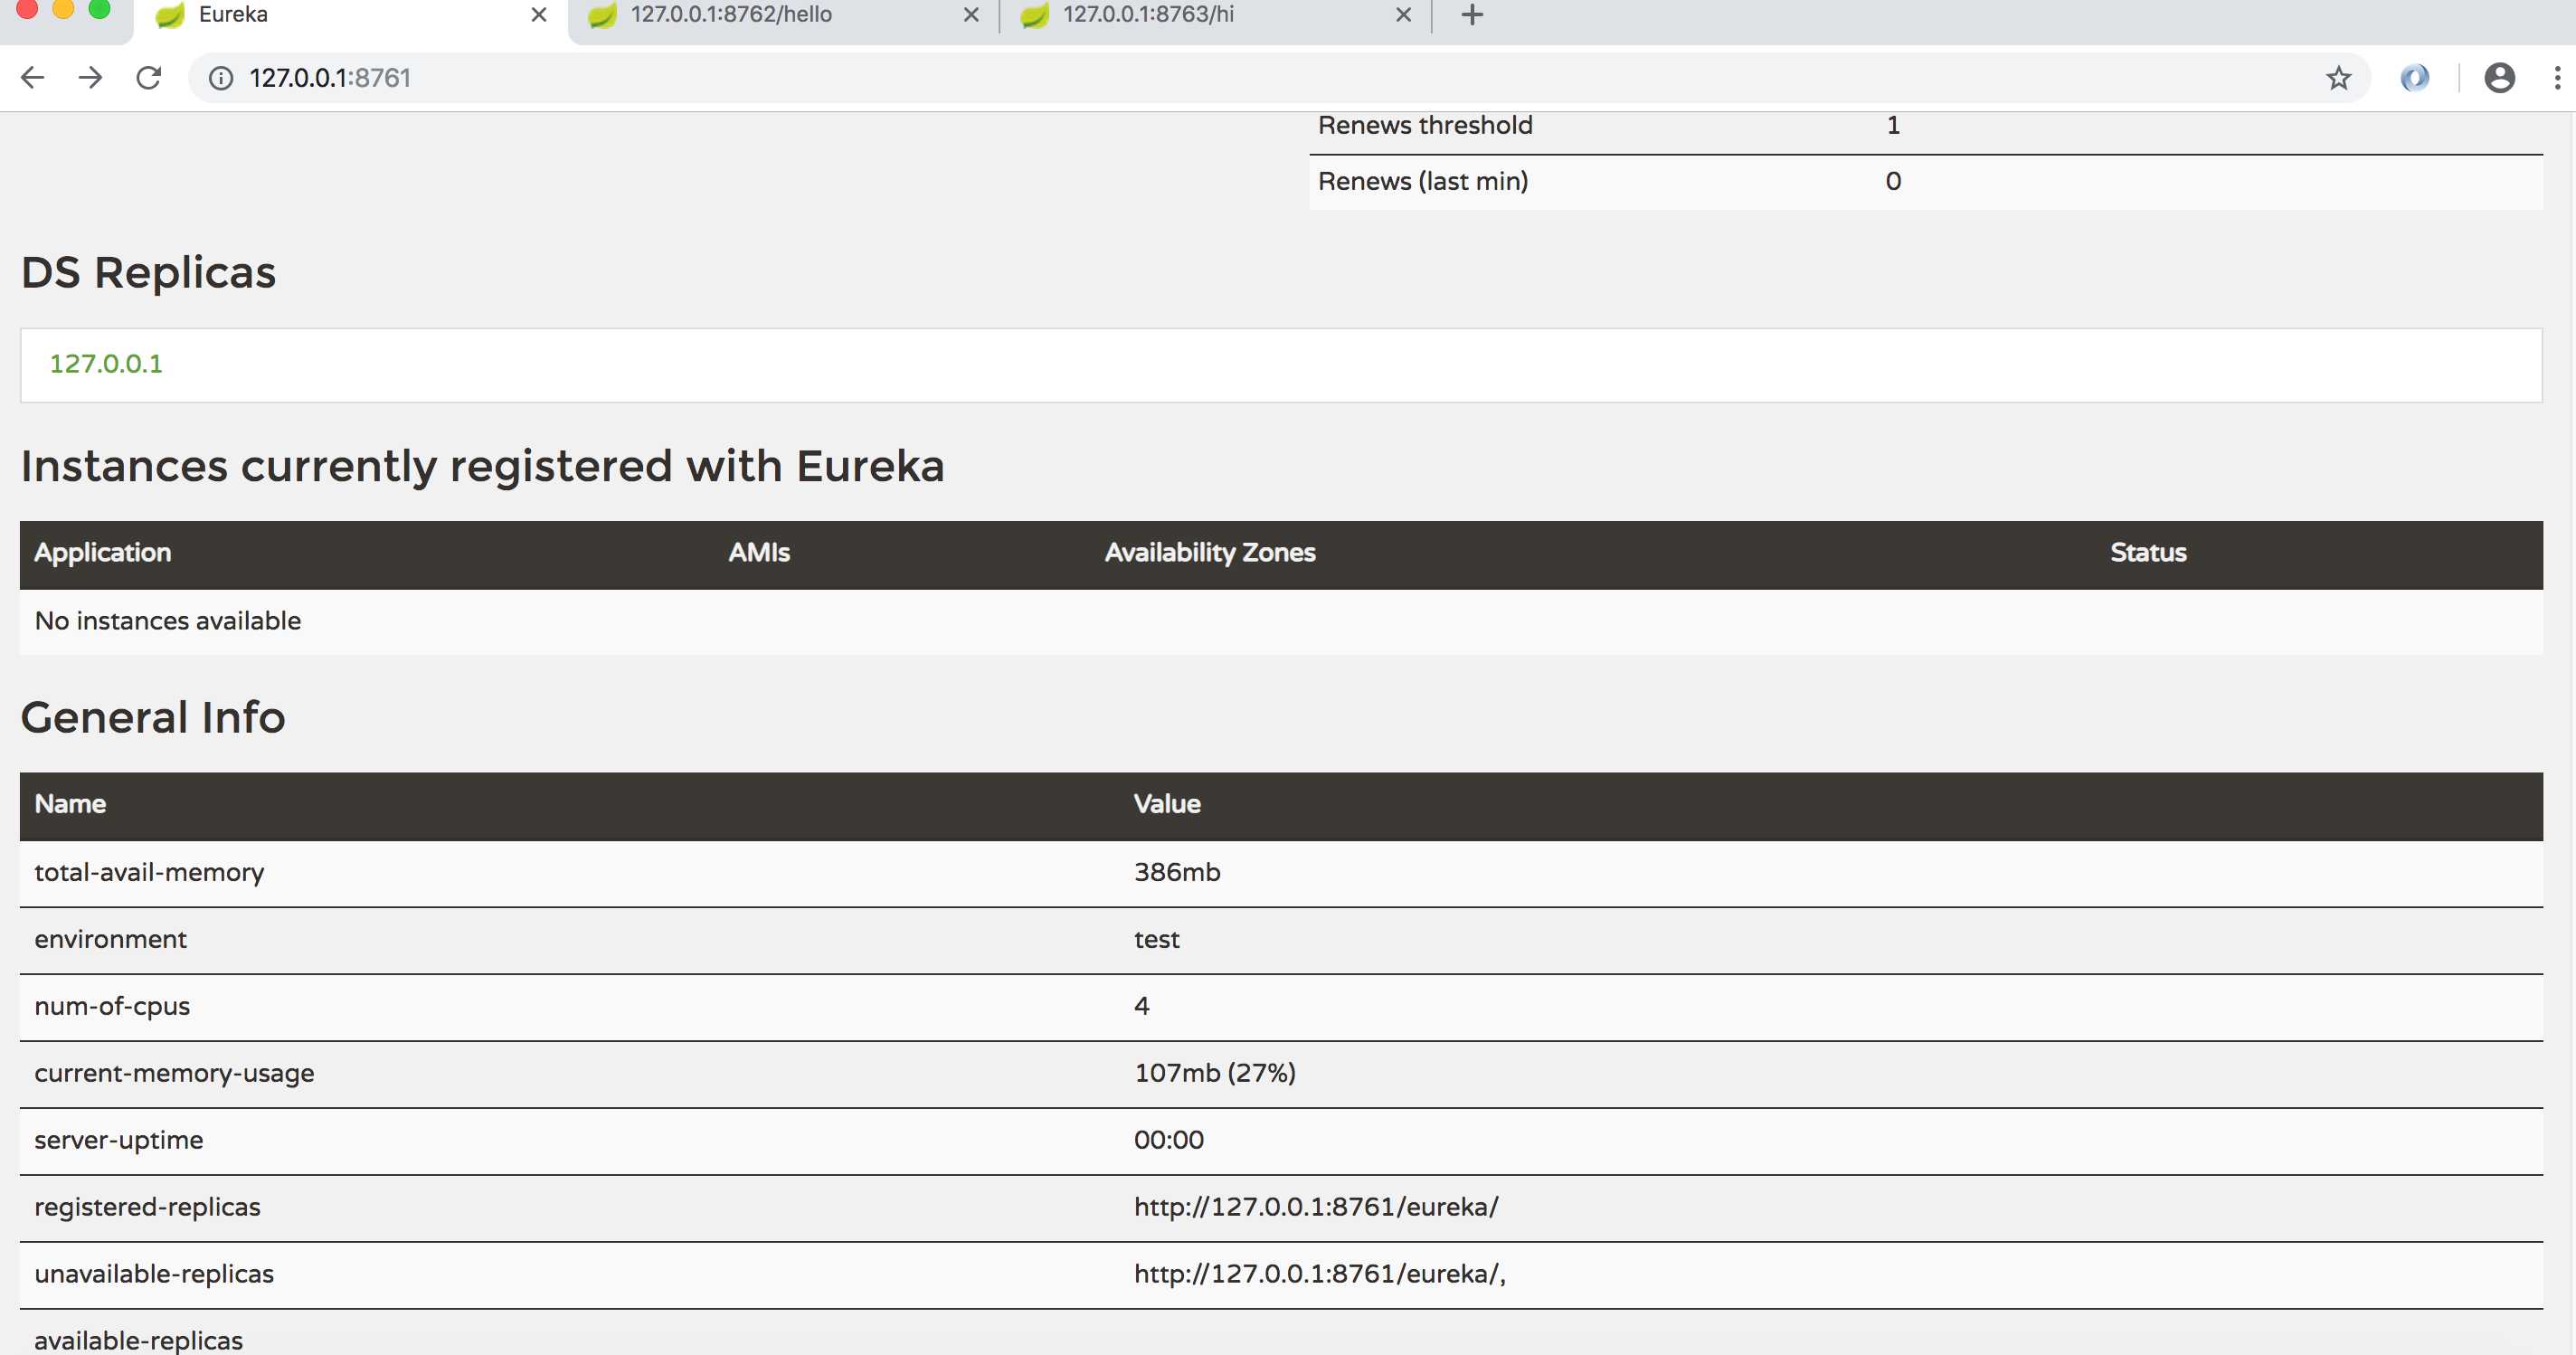The width and height of the screenshot is (2576, 1355).
Task: Select the unavailable-replicas row name
Action: tap(154, 1275)
